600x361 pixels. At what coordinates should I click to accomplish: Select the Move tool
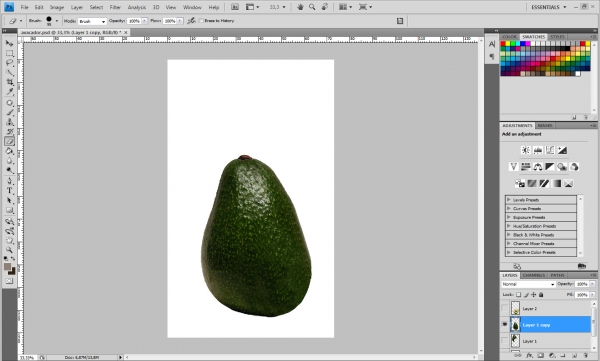click(9, 43)
